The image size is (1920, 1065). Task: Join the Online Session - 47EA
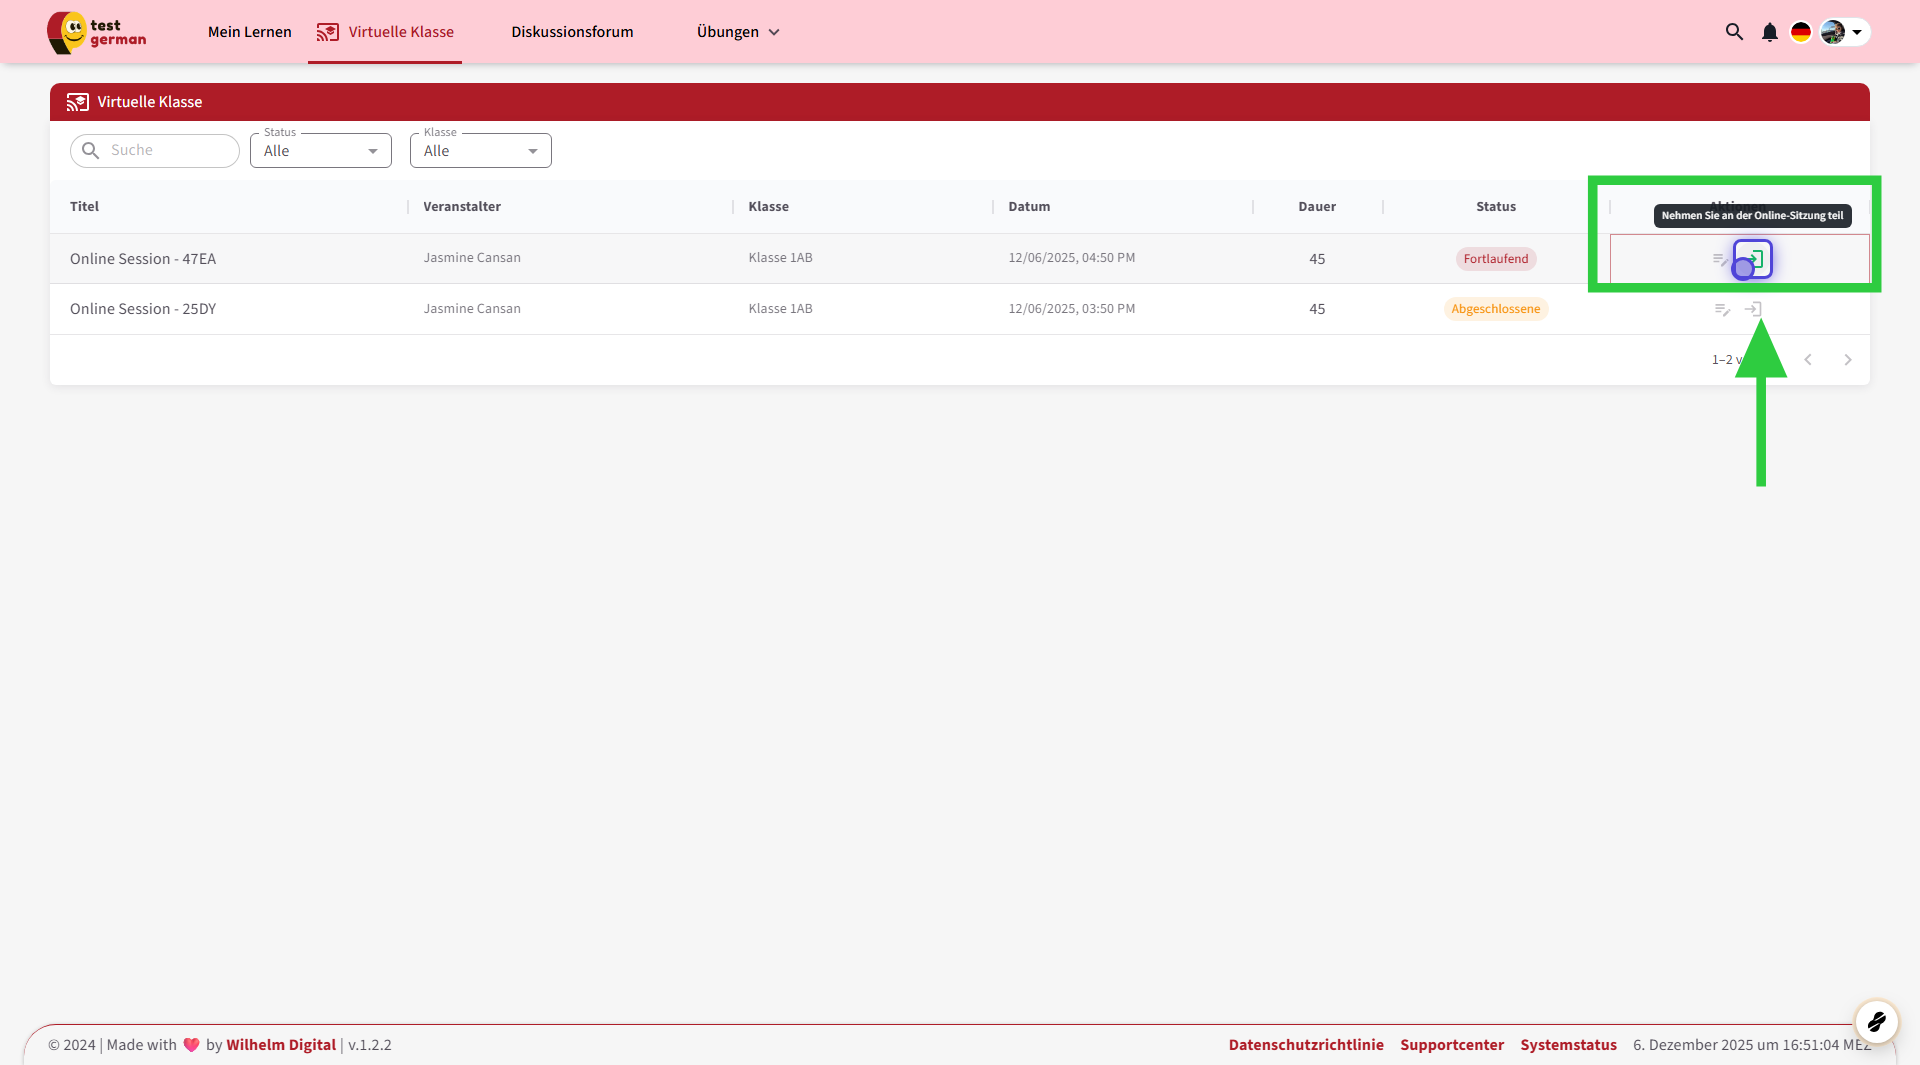coord(1754,259)
